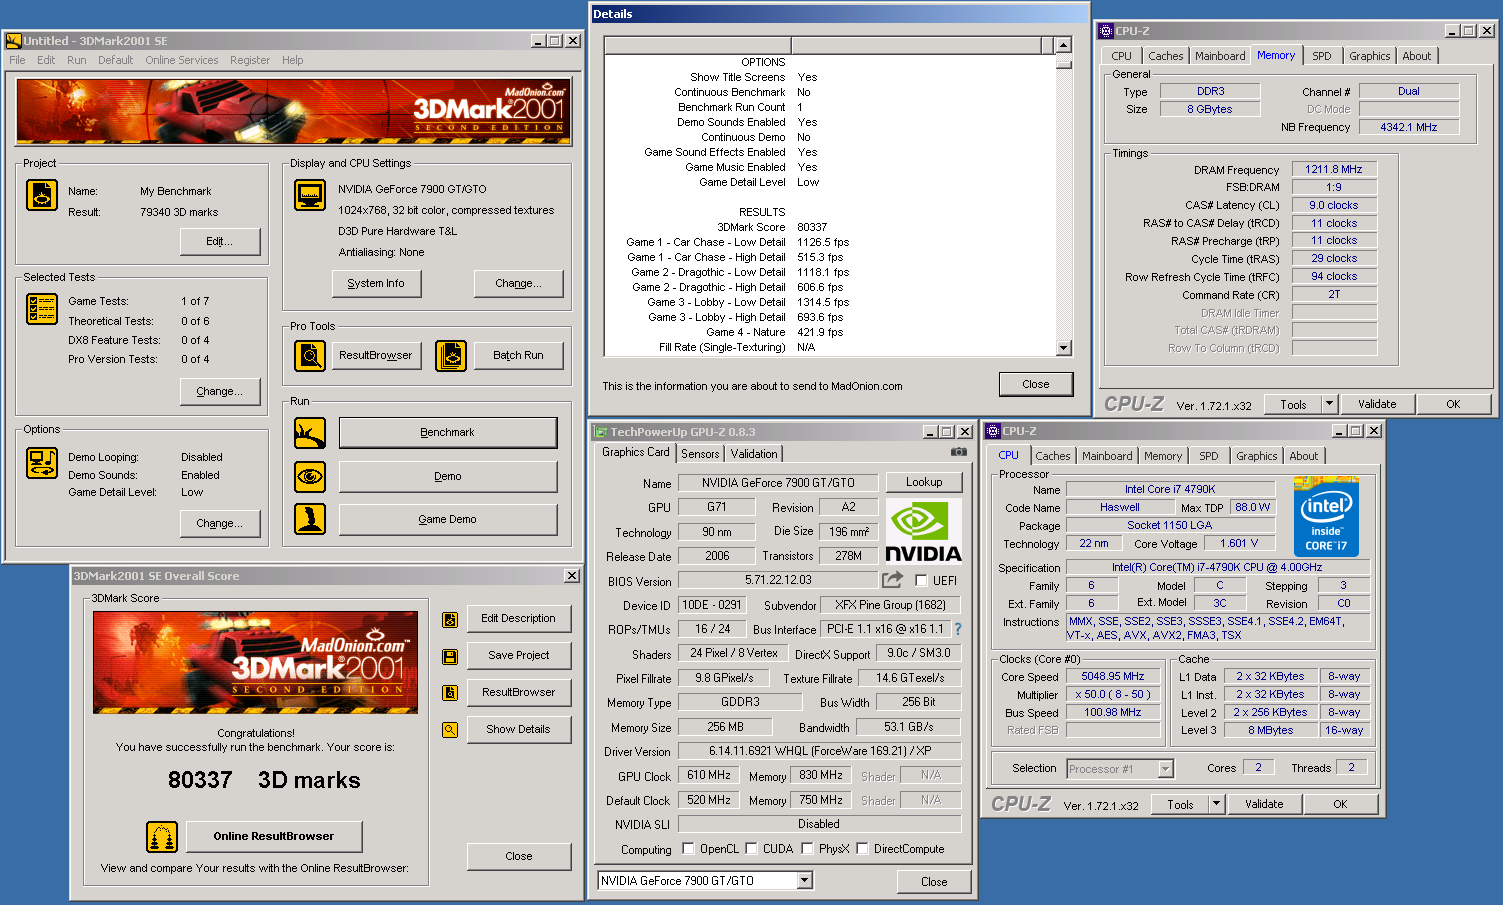Click the Details list scroll-down arrow
The height and width of the screenshot is (905, 1503).
point(1063,348)
